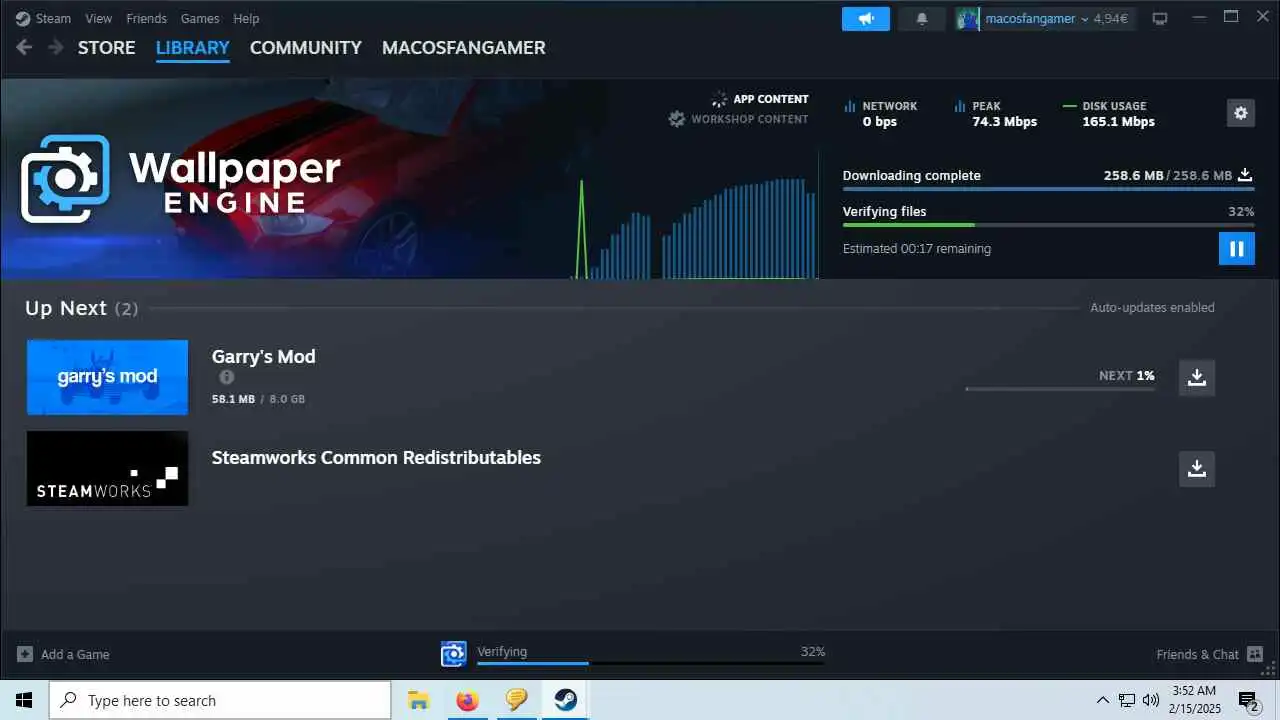This screenshot has height=720, width=1280.
Task: Click the Downloading complete progress bar
Action: point(1048,189)
